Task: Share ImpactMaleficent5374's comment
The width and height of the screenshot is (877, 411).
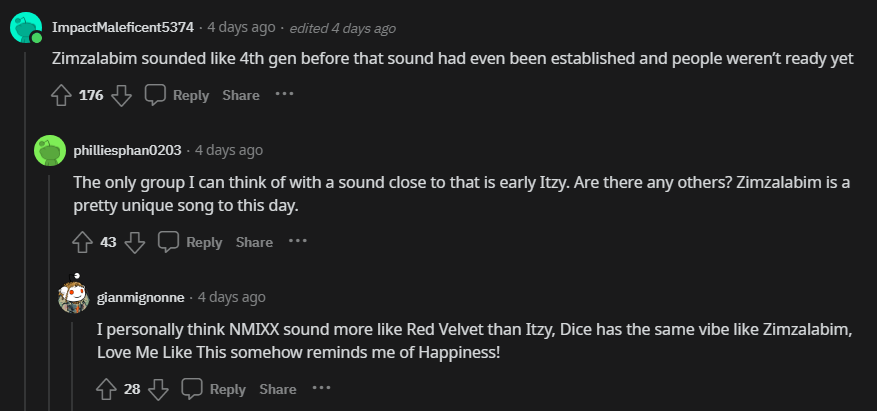Action: coord(241,95)
